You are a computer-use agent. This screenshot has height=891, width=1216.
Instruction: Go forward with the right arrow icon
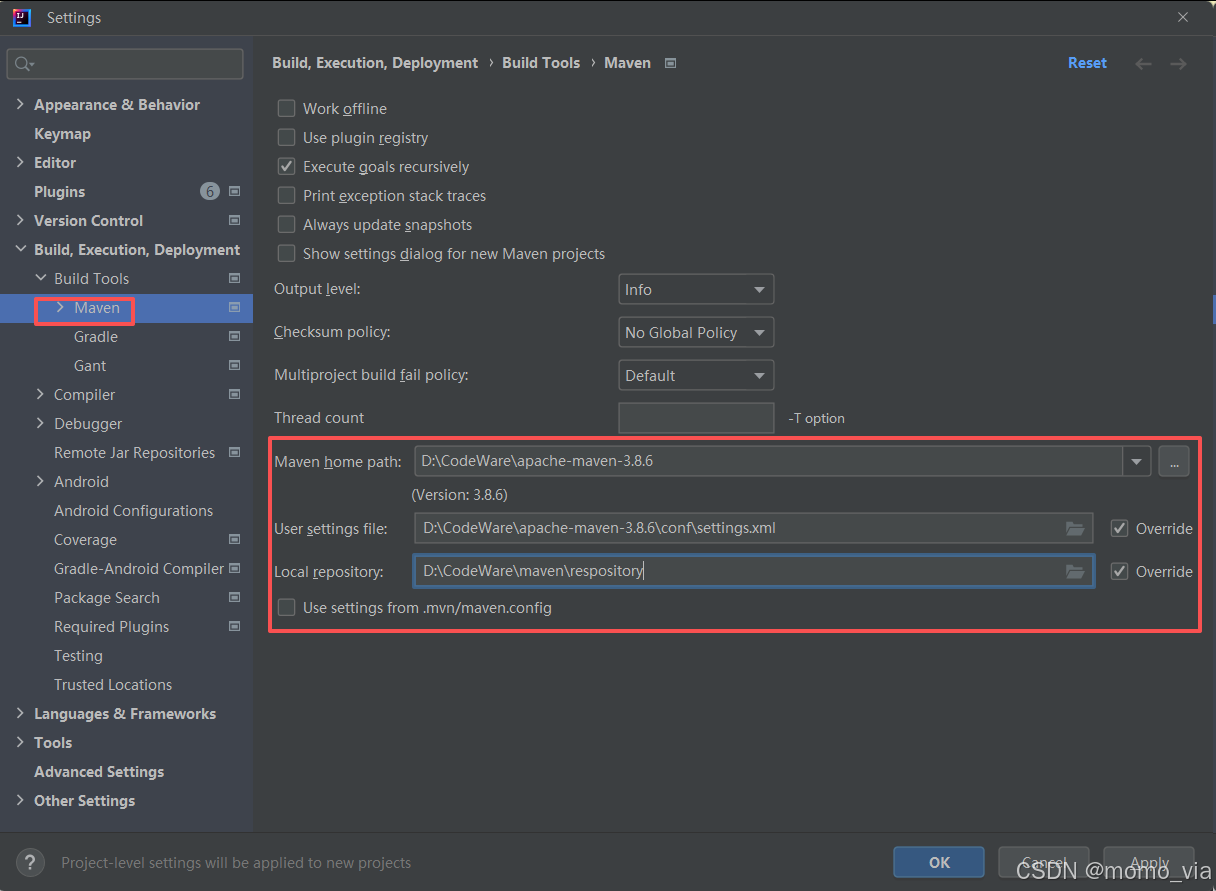click(x=1178, y=64)
